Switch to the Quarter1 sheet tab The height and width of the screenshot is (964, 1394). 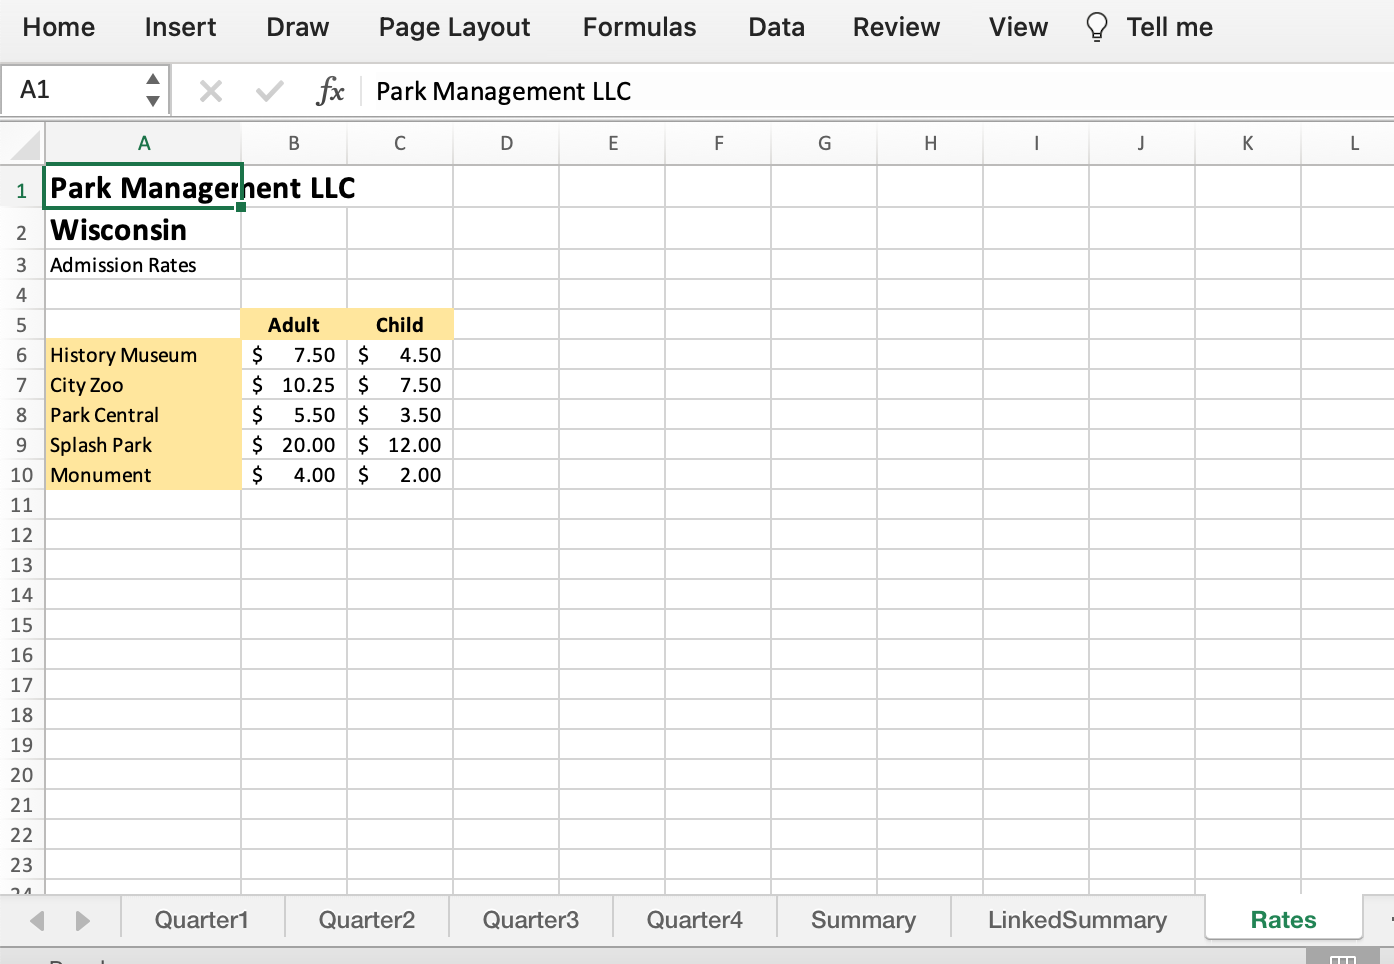(202, 919)
